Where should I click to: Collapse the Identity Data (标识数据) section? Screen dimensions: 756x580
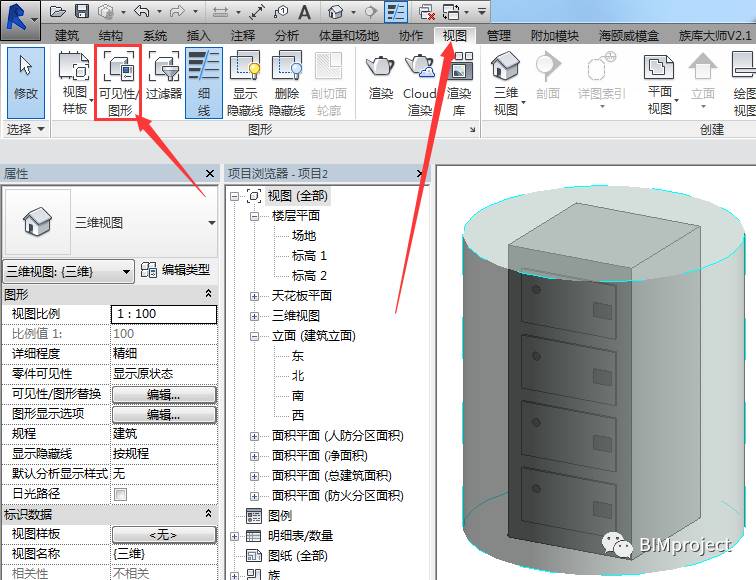click(208, 513)
